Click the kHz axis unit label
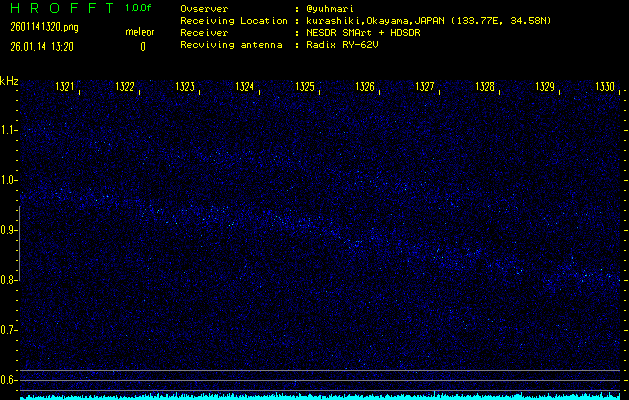This screenshot has height=400, width=629. [x=9, y=80]
